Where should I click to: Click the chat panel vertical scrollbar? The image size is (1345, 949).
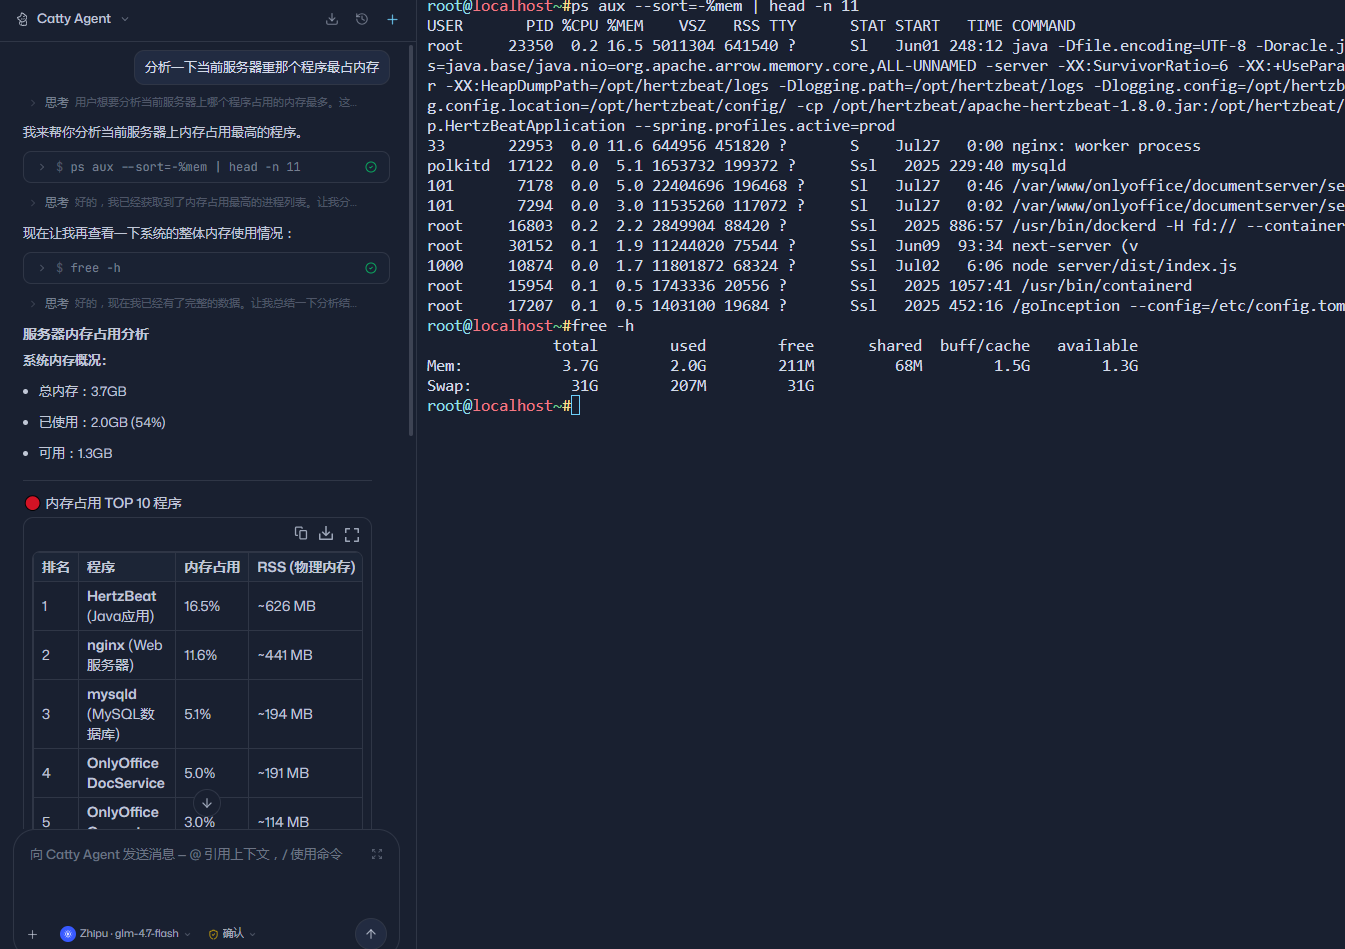[411, 240]
